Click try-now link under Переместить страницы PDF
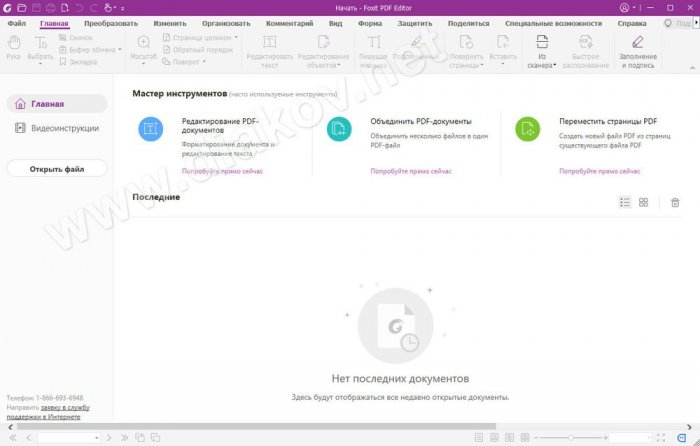This screenshot has height=446, width=700. [x=600, y=171]
